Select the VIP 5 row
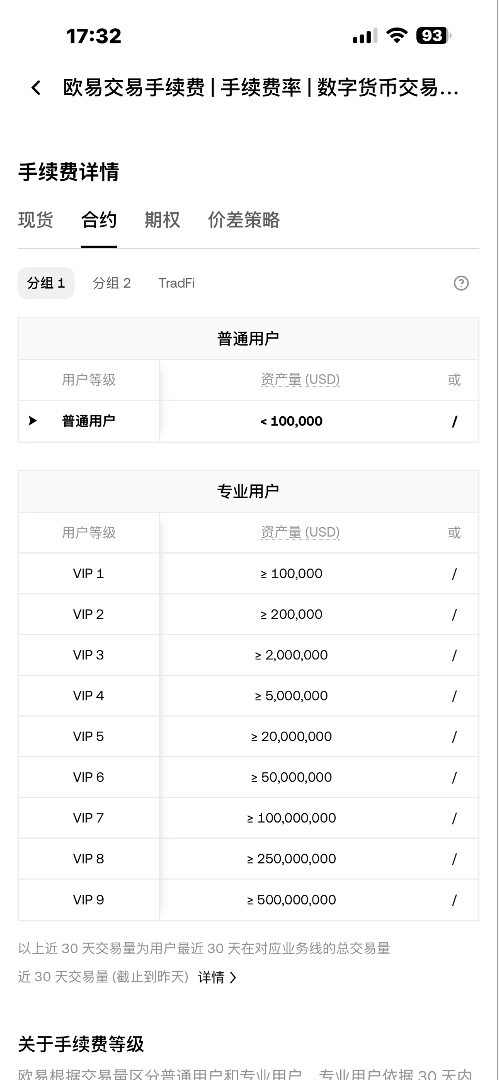This screenshot has width=498, height=1080. tap(248, 736)
